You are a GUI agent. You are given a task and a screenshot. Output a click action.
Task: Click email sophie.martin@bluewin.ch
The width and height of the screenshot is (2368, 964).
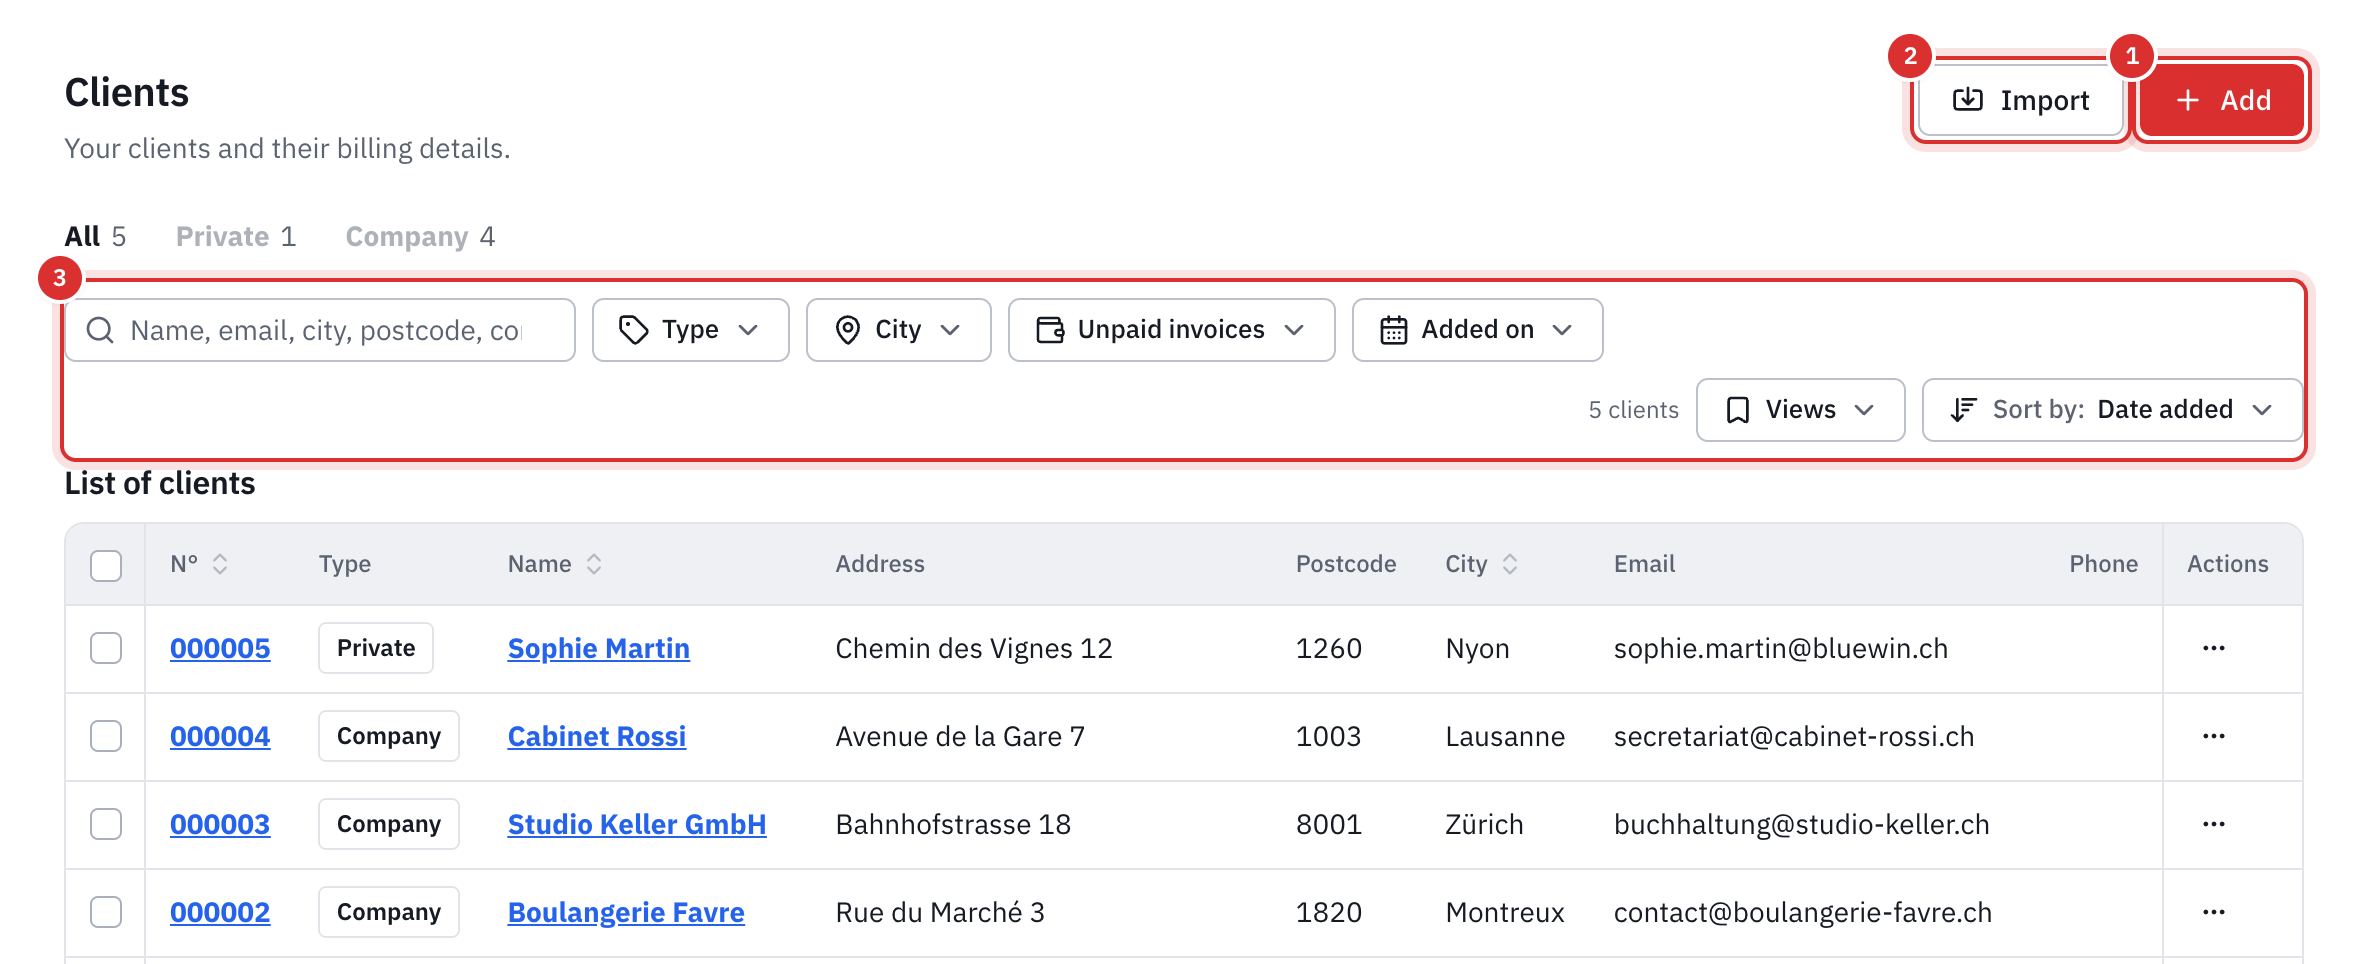click(1781, 649)
